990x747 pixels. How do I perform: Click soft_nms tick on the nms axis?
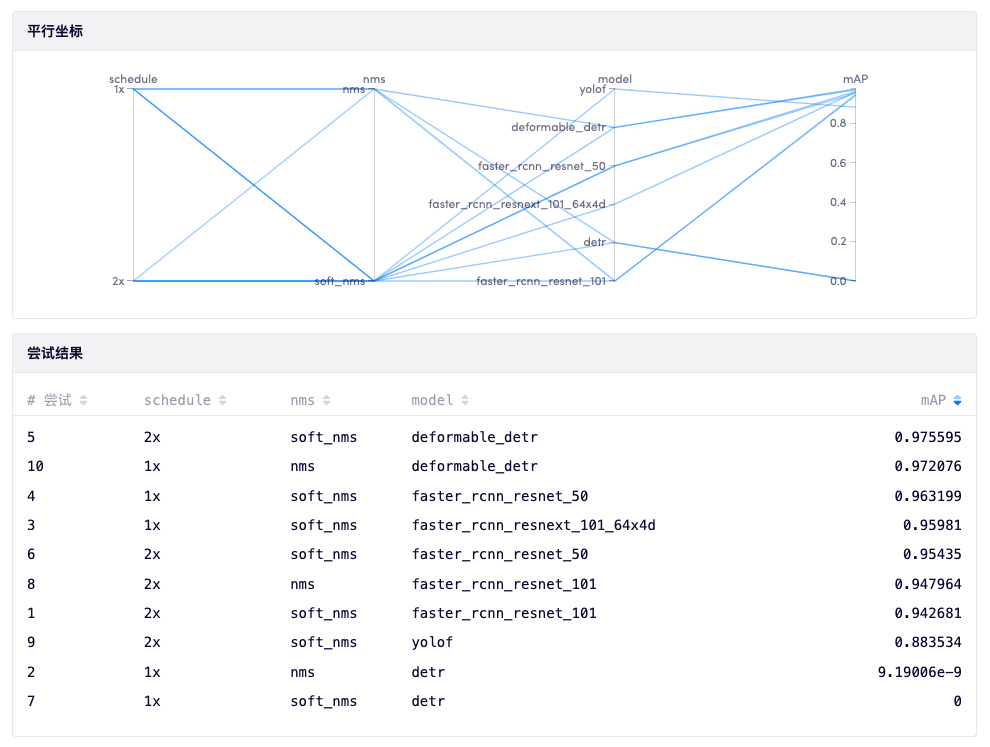(340, 282)
